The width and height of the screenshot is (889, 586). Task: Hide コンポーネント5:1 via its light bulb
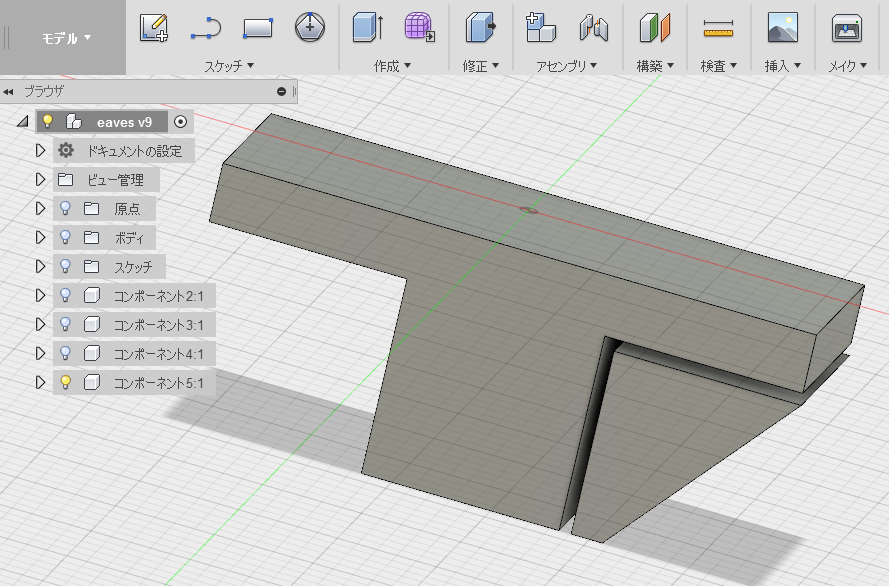point(65,383)
